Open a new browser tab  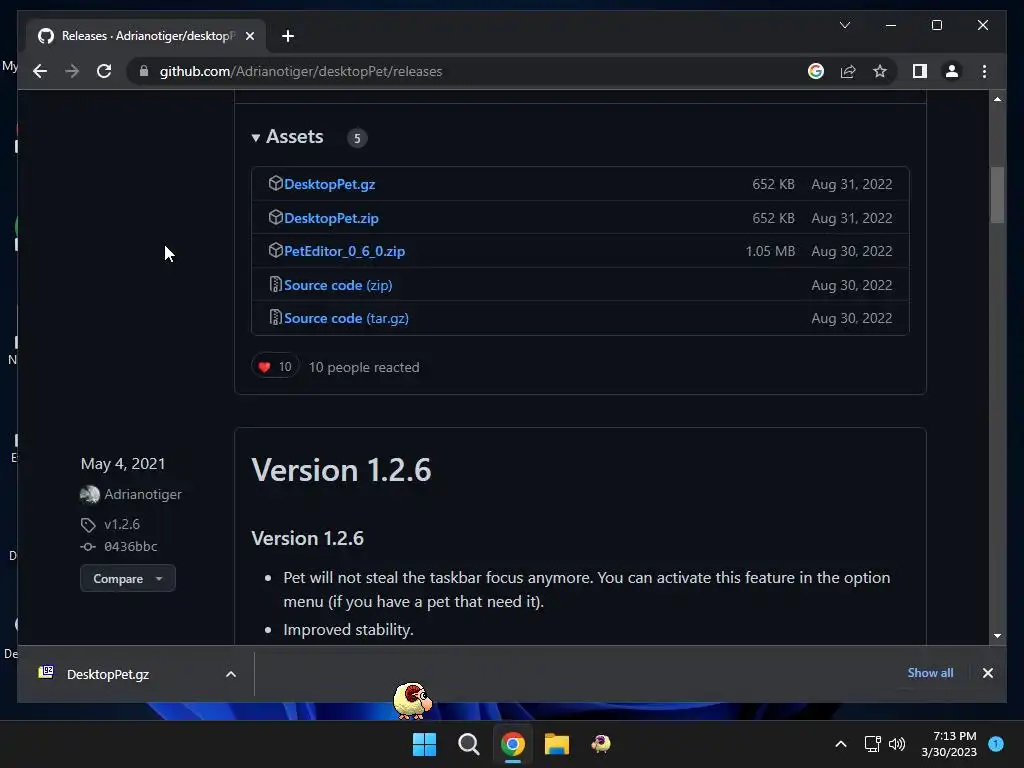(x=287, y=36)
